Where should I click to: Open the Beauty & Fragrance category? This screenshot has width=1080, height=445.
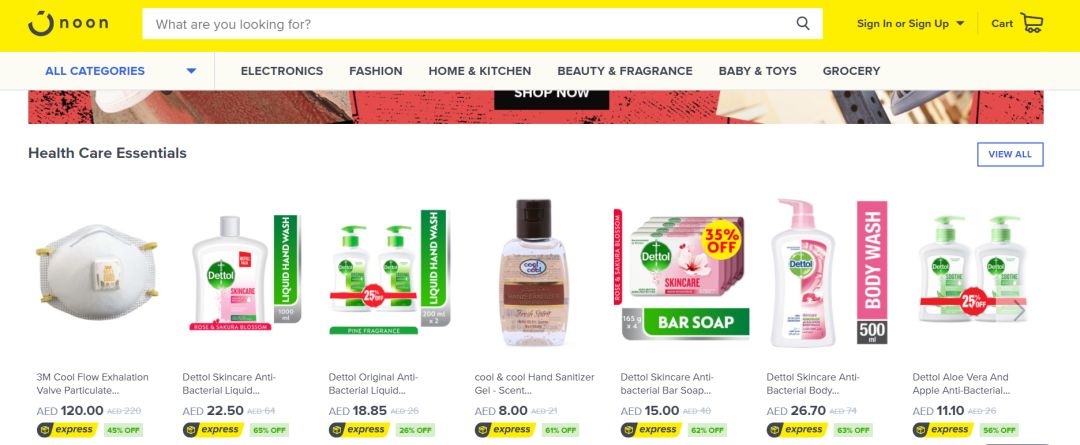click(625, 71)
